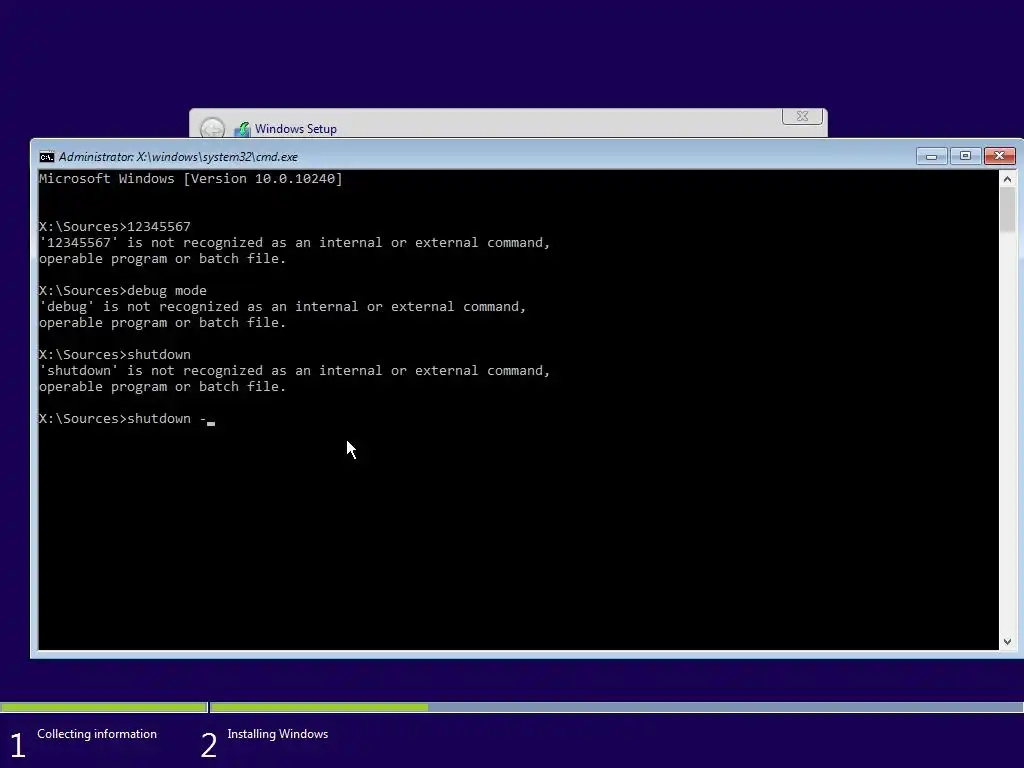Click the Administrator cmd.exe title text
Viewport: 1024px width, 768px height.
[x=178, y=157]
